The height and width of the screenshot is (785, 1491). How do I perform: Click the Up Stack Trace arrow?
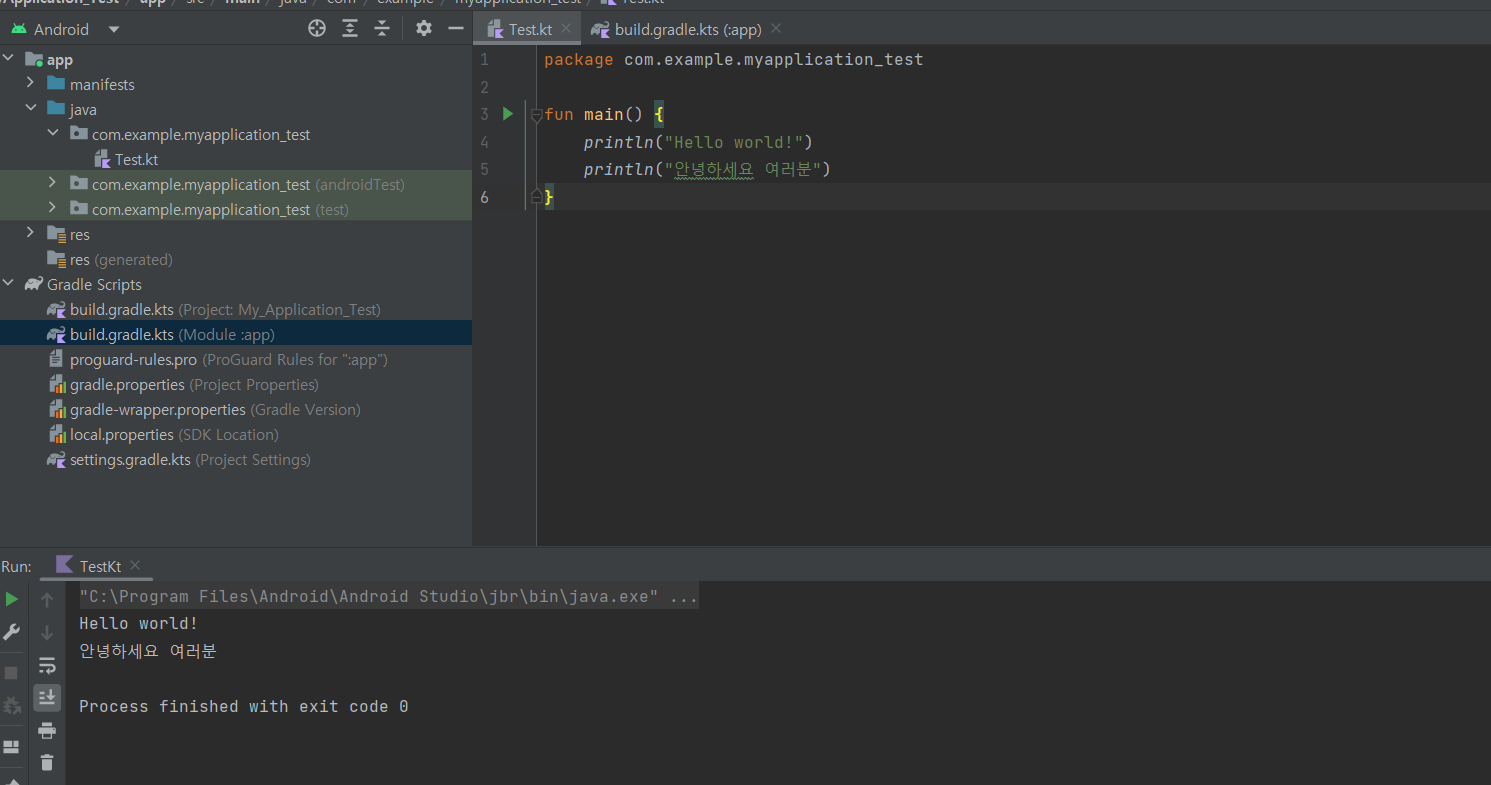[47, 600]
